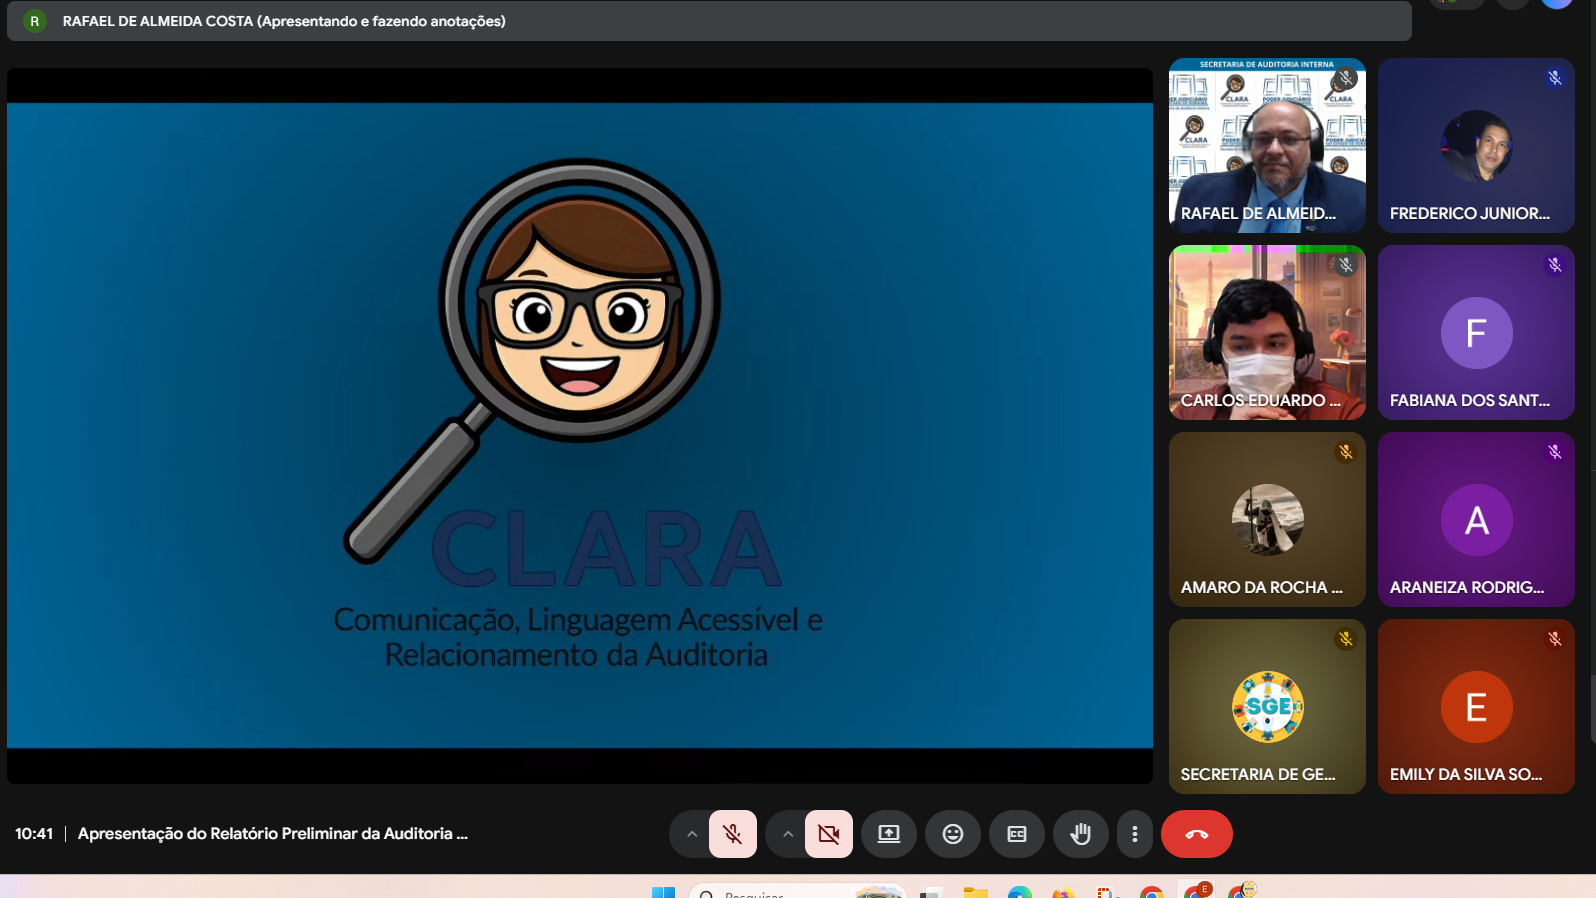The width and height of the screenshot is (1596, 898).
Task: Unmute the microphone in the call bar
Action: 732,834
